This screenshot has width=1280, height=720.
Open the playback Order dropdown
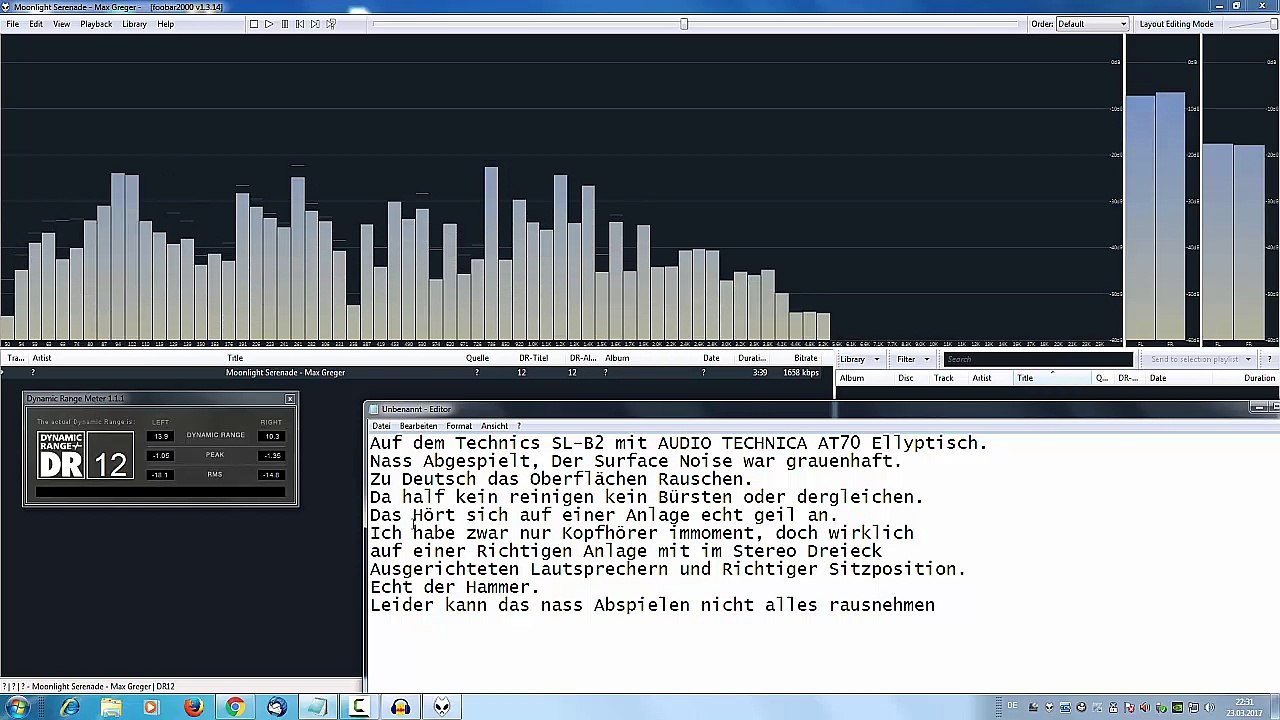click(1093, 24)
